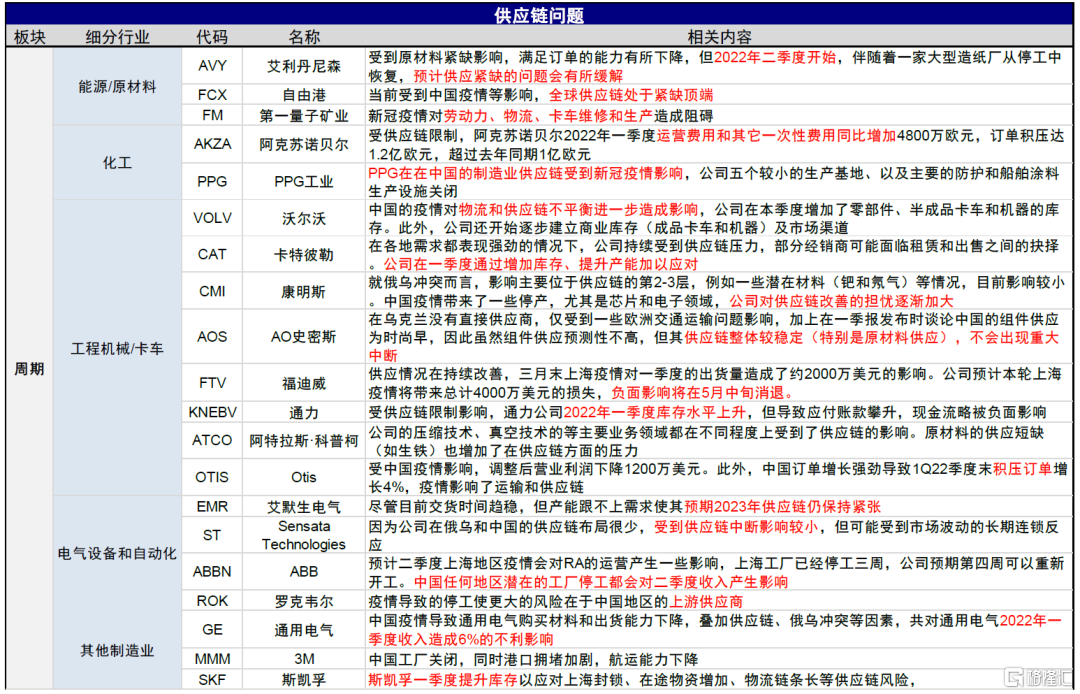Select ticker code KNEBV

[212, 412]
